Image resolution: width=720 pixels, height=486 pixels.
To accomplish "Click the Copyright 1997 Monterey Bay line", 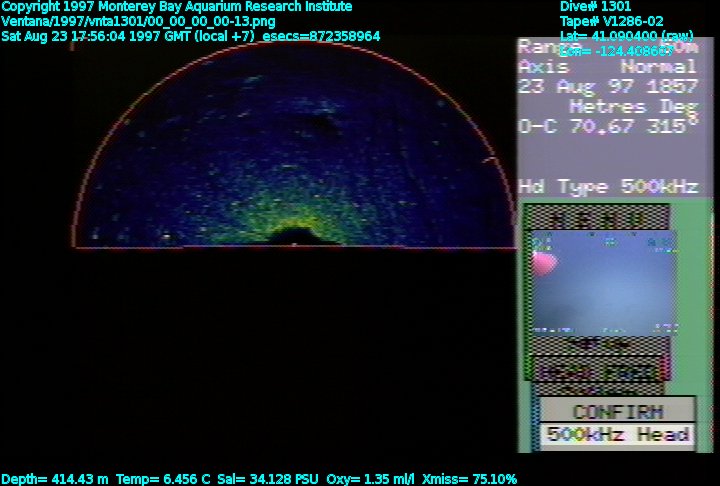I will [177, 6].
